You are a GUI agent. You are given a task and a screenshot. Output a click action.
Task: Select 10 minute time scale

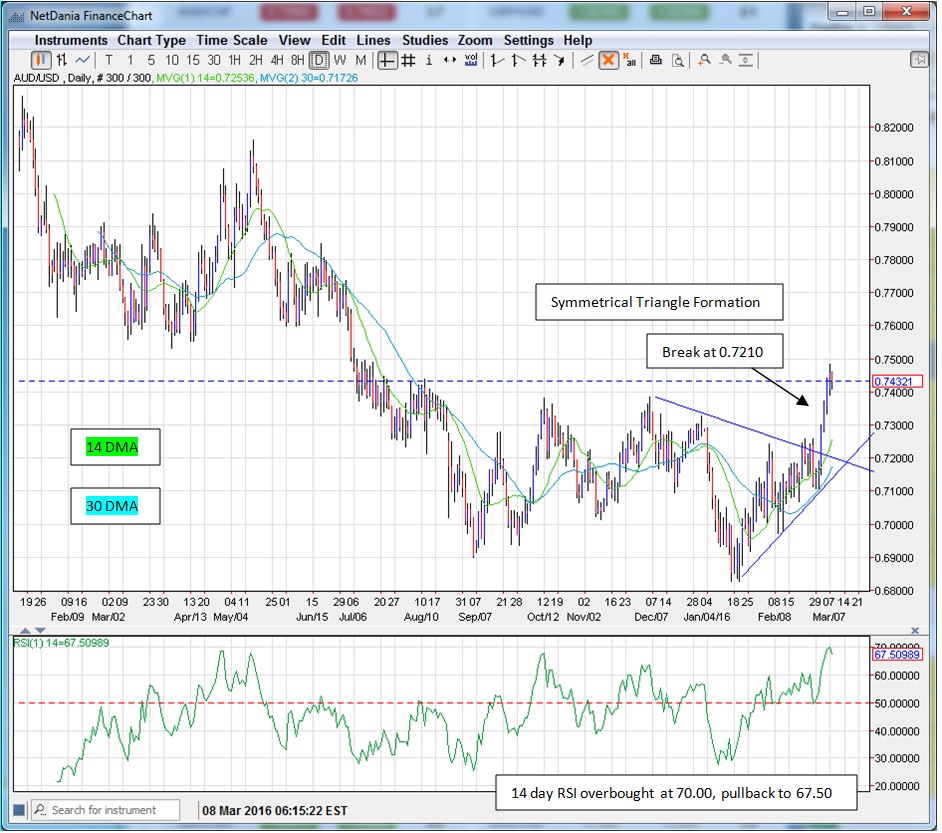172,60
